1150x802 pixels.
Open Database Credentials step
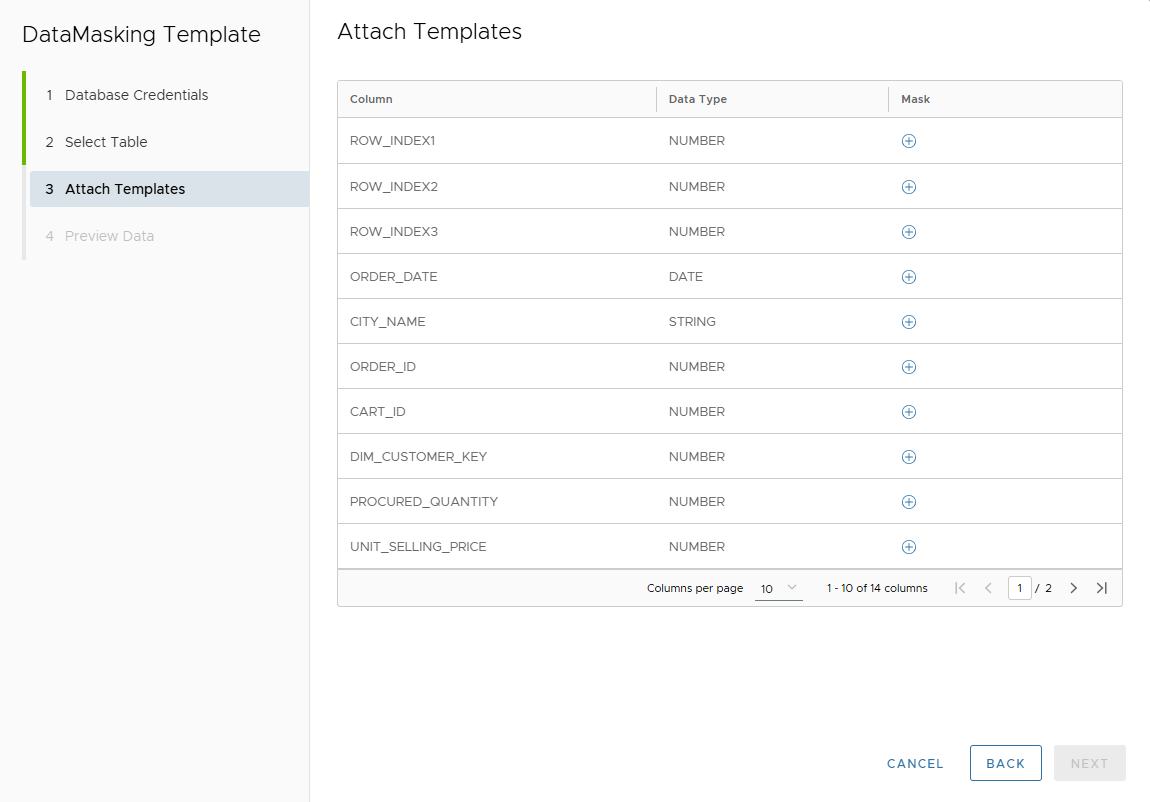pyautogui.click(x=136, y=95)
